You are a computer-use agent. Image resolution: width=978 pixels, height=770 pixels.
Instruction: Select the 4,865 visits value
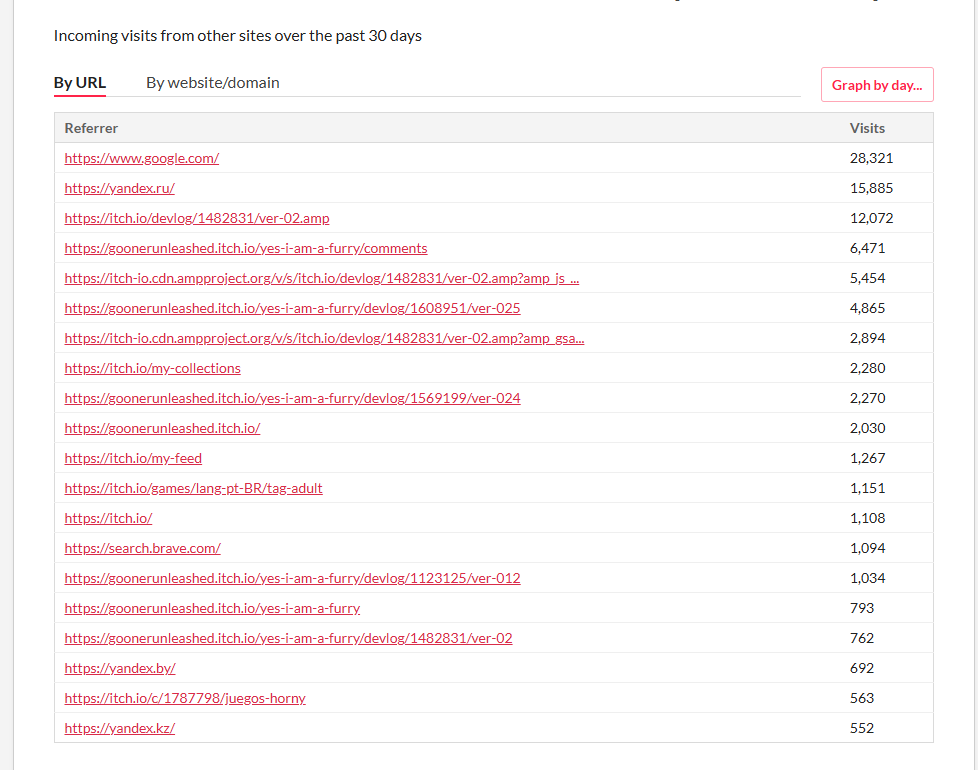(x=868, y=308)
